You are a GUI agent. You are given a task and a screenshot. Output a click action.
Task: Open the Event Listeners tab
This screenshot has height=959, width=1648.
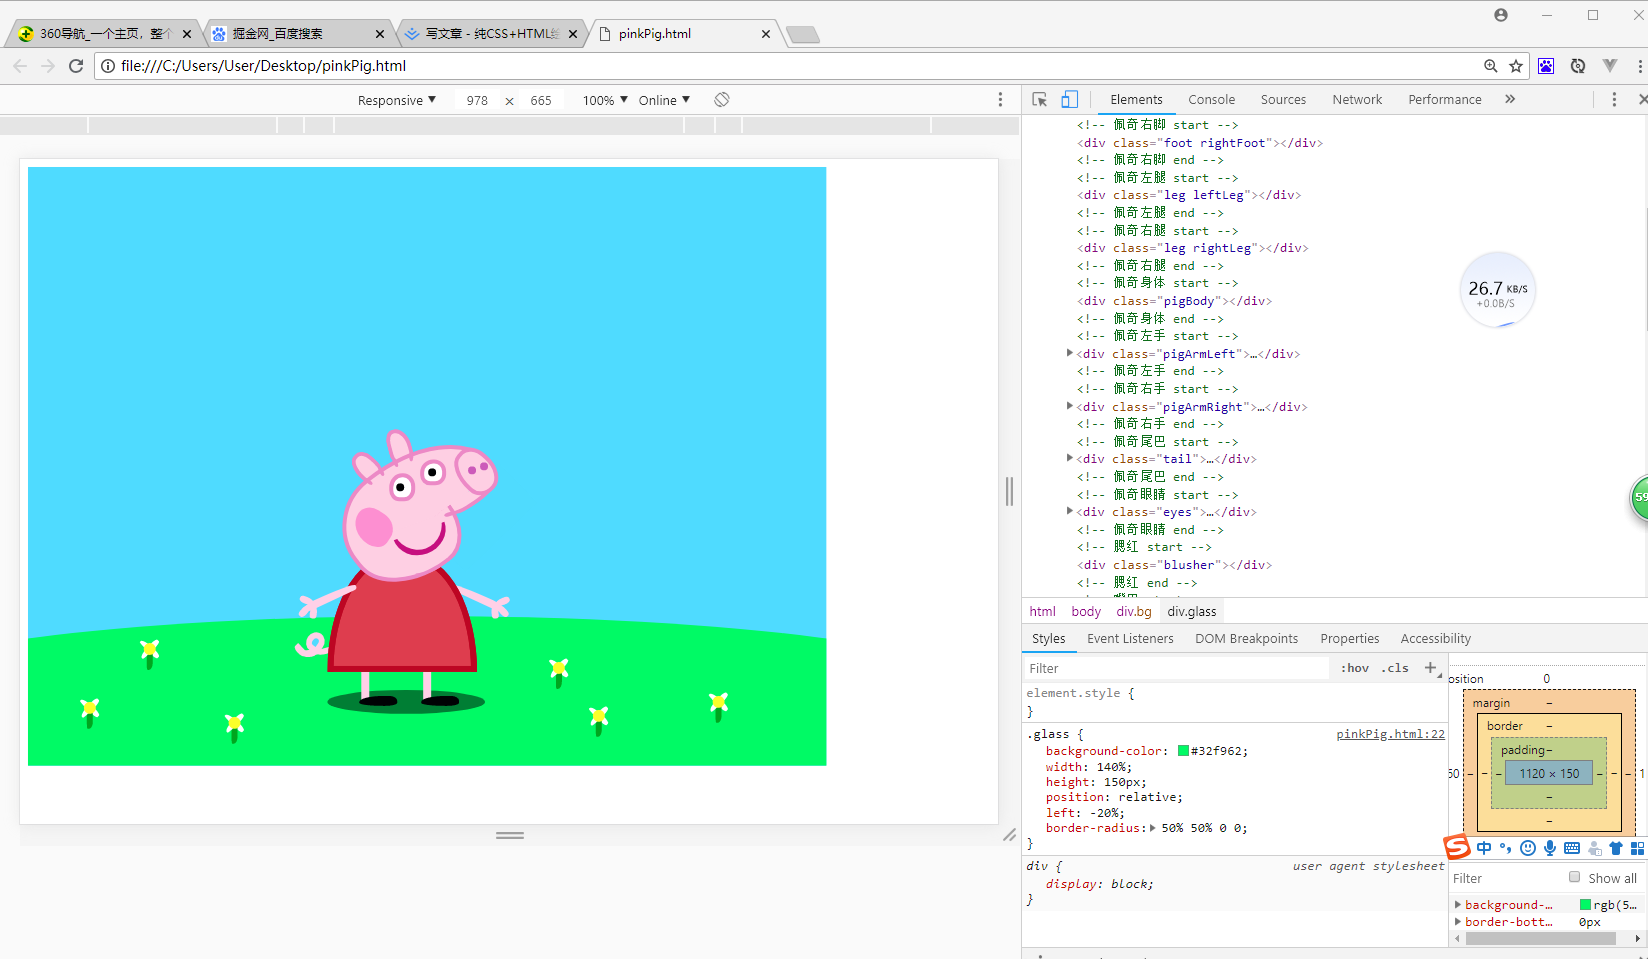tap(1130, 639)
